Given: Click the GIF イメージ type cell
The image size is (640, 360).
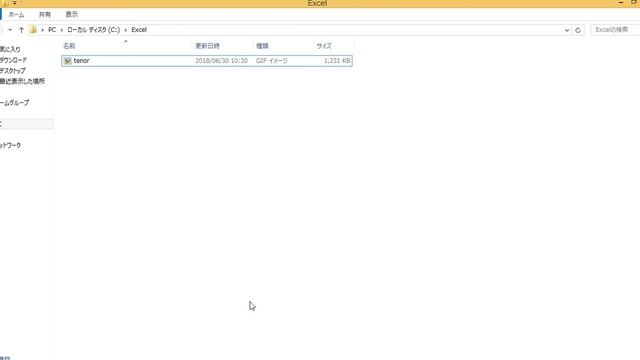Looking at the screenshot, I should pos(272,61).
